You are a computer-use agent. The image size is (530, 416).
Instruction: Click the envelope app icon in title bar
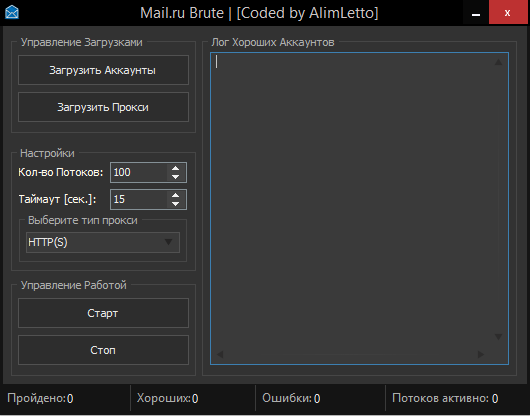[12, 13]
